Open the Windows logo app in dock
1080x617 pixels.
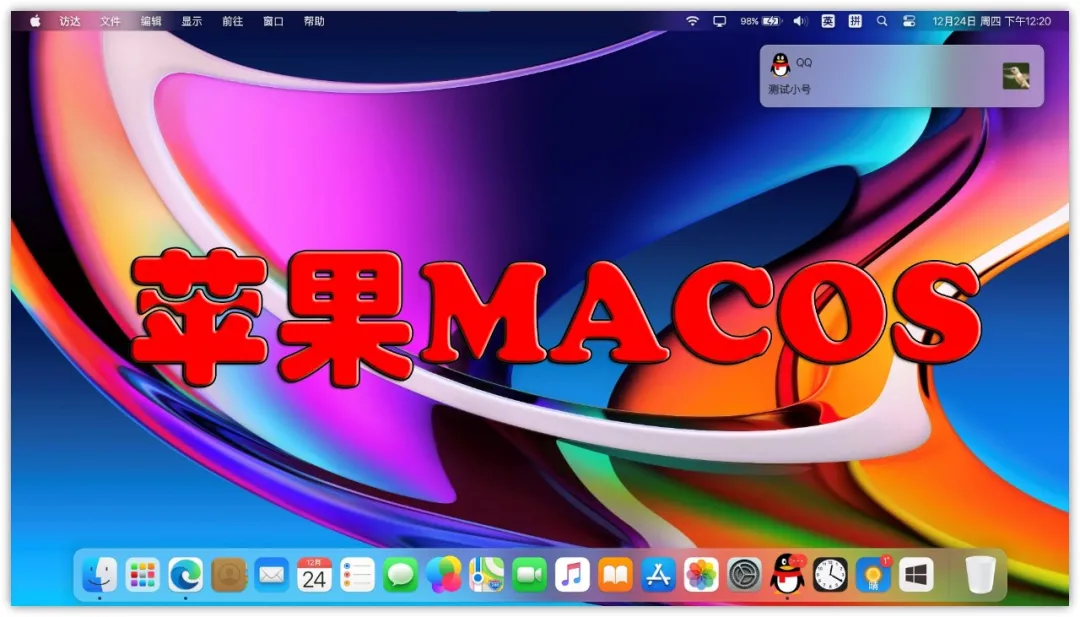coord(915,574)
